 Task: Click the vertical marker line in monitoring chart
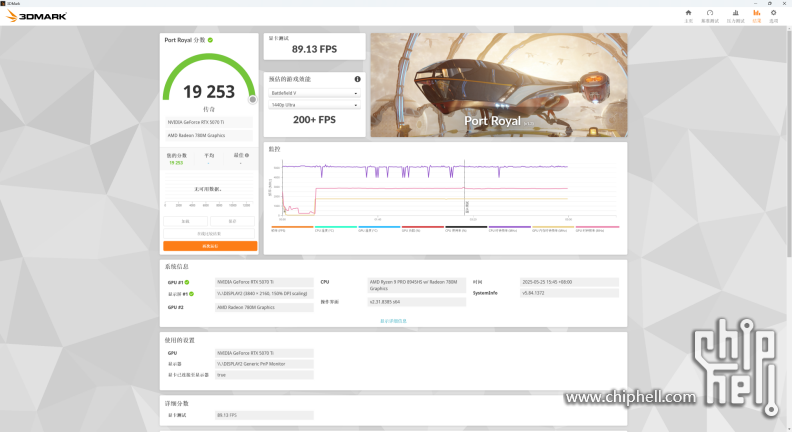pos(465,188)
